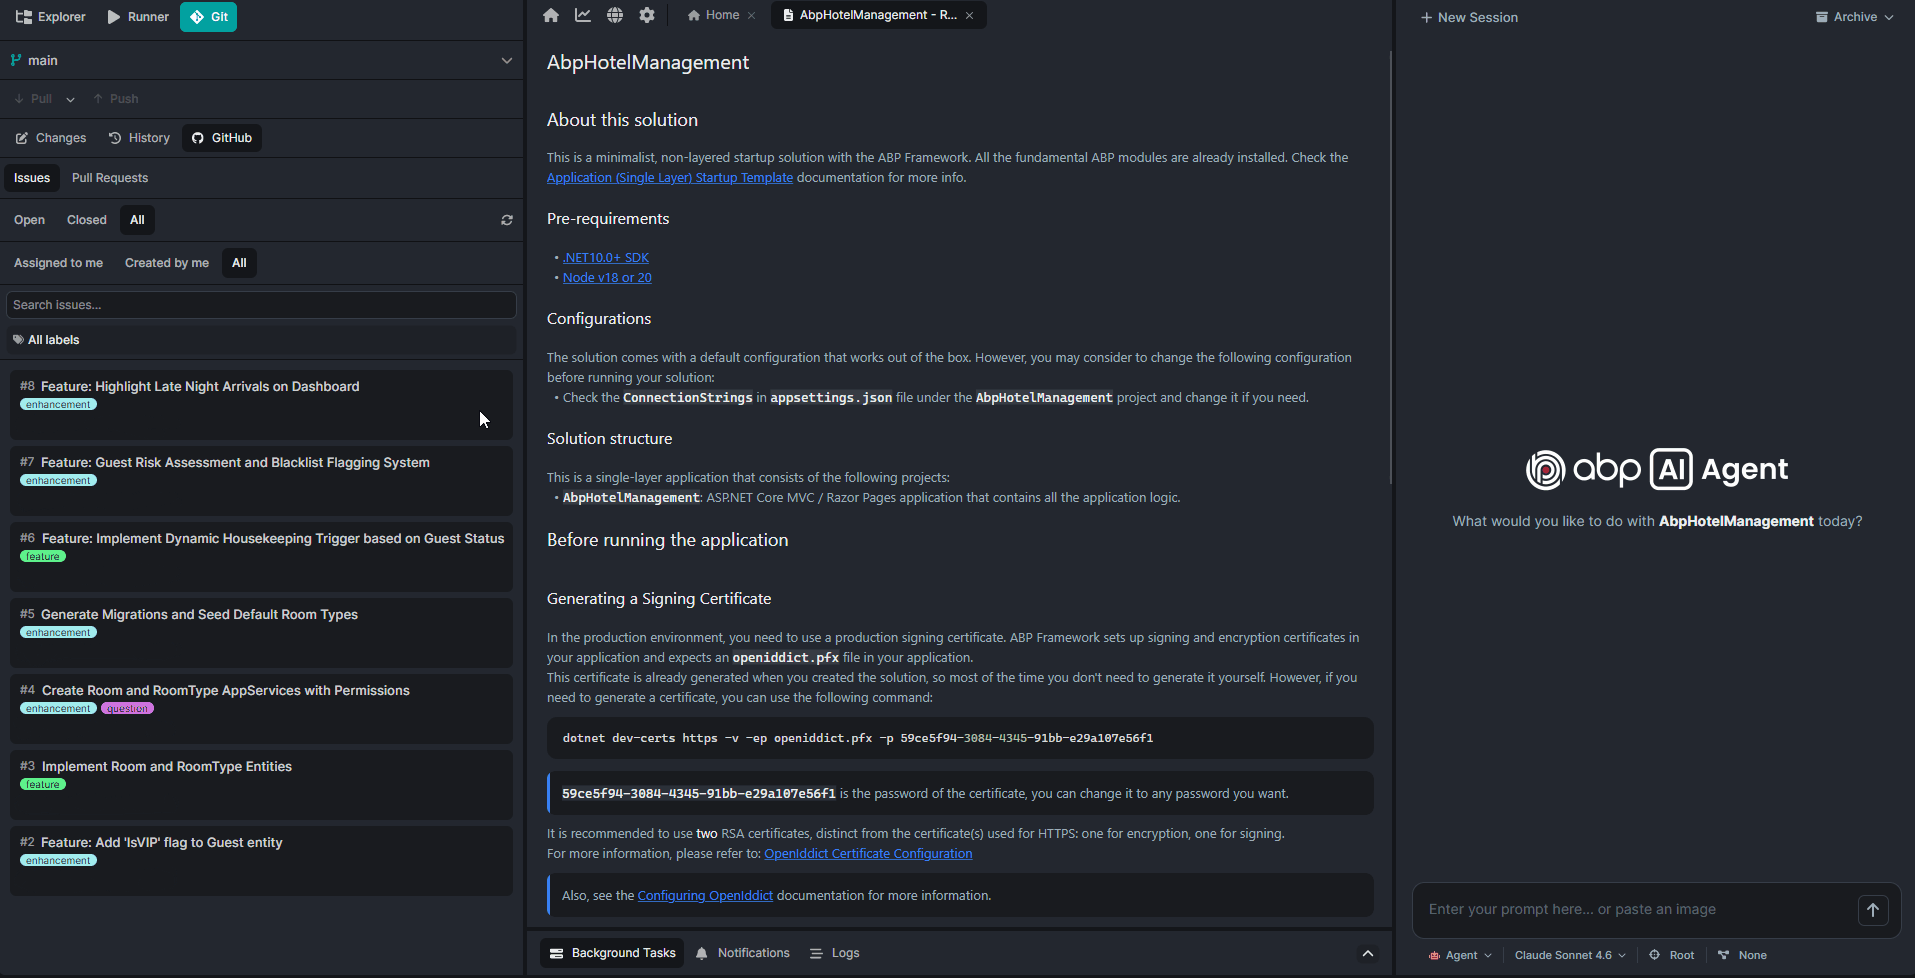This screenshot has width=1915, height=978.
Task: Click the None selector in footer
Action: [1742, 955]
